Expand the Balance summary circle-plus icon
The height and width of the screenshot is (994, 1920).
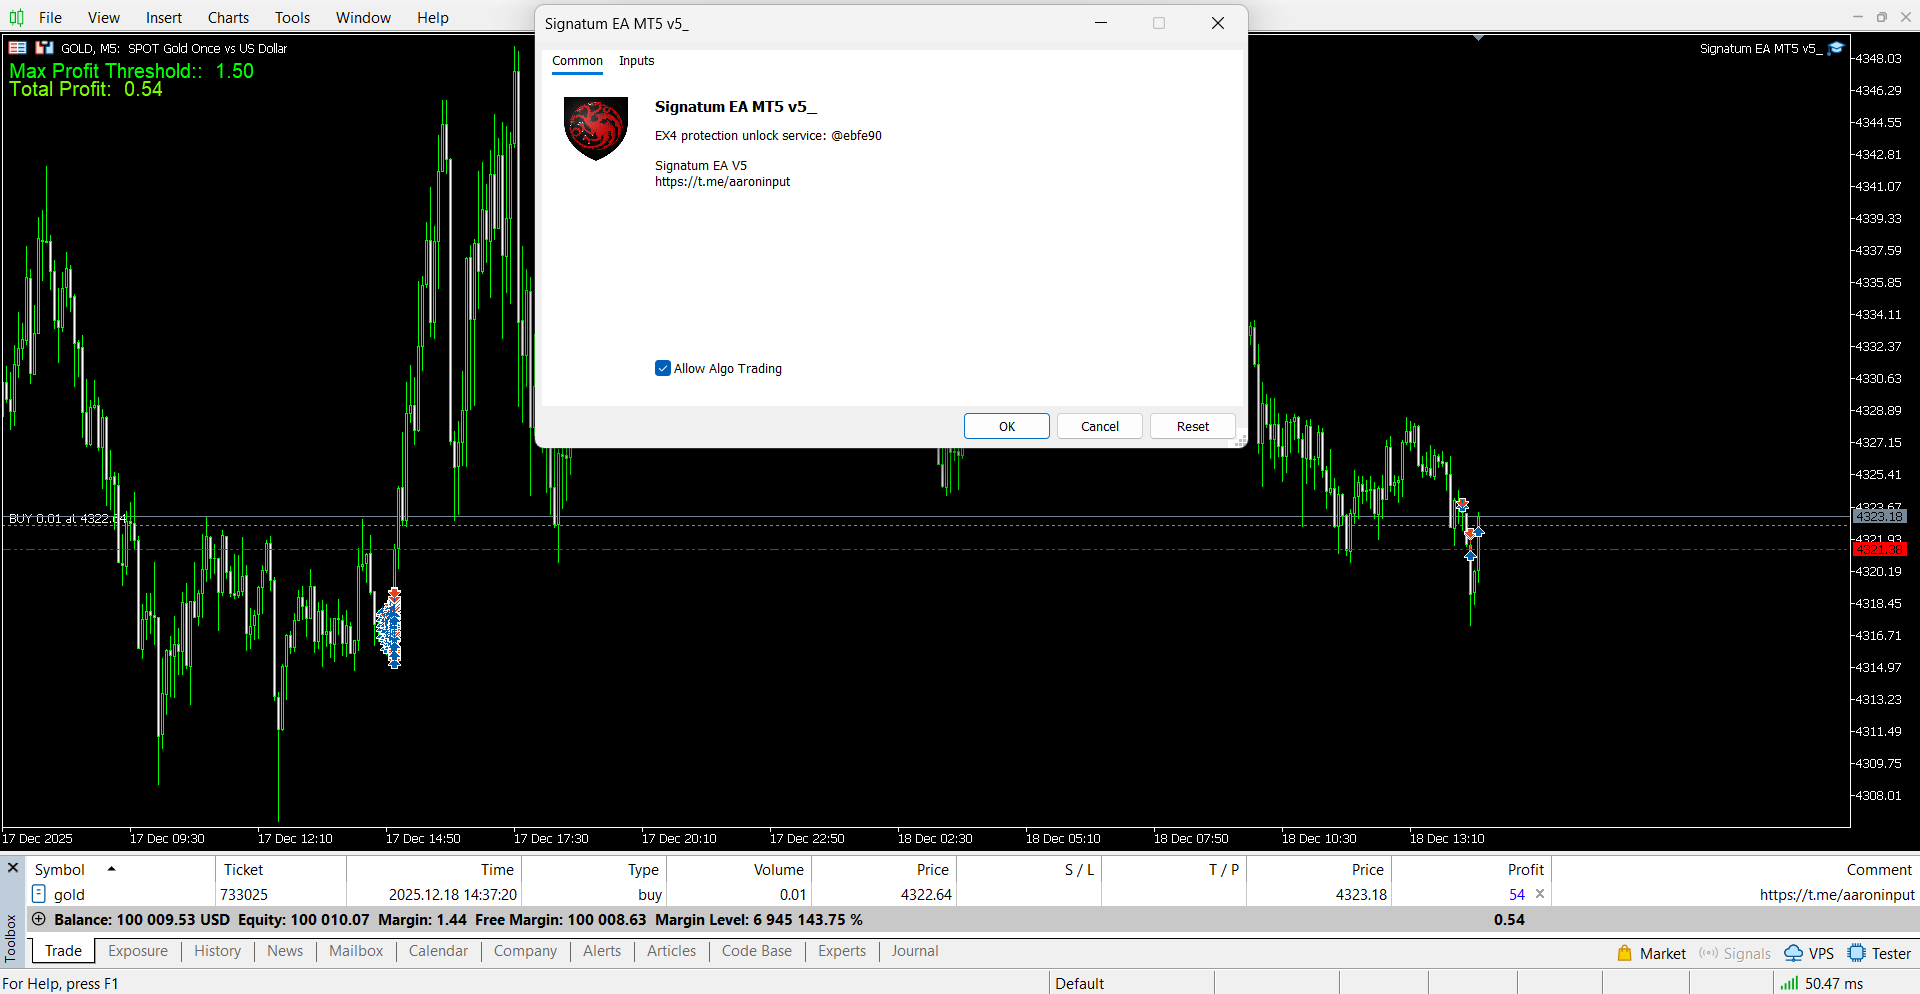39,919
